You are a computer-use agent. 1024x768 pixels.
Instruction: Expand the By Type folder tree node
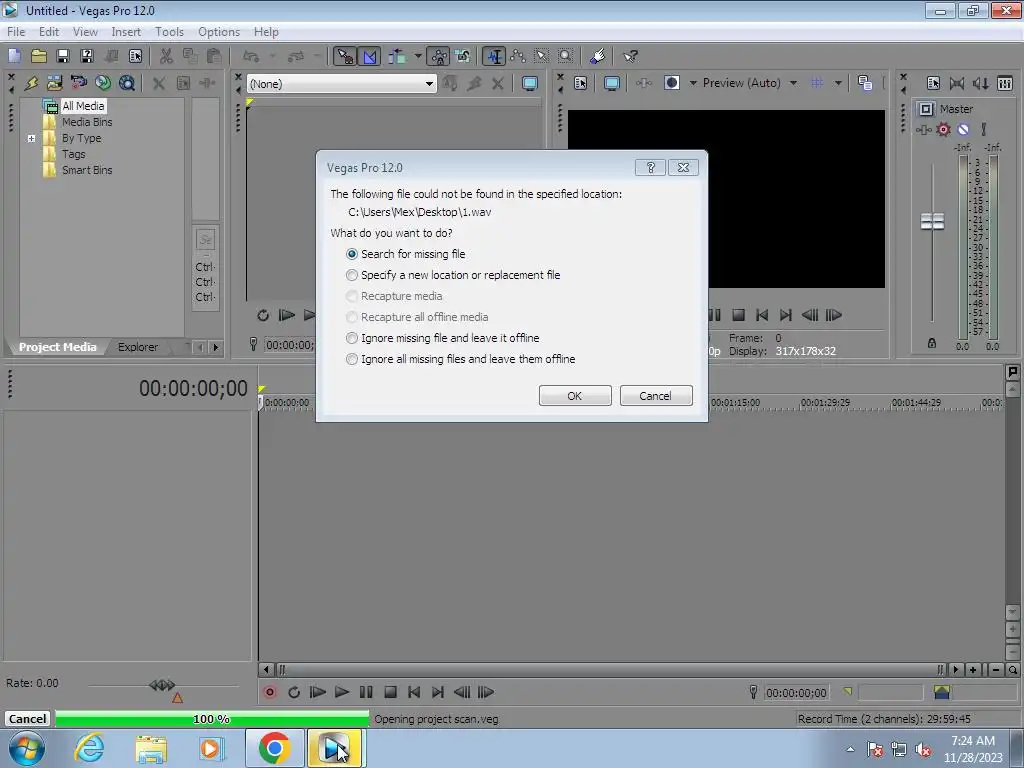(x=31, y=138)
